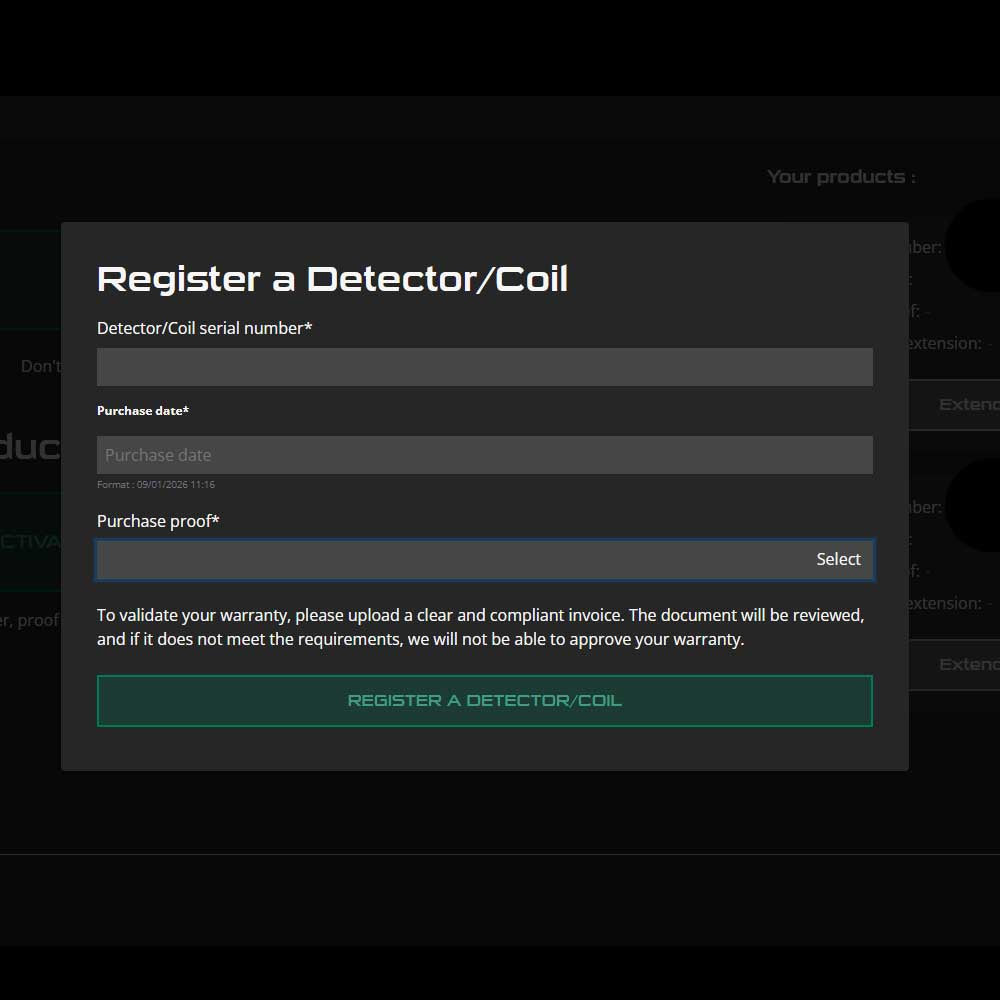This screenshot has width=1000, height=1000.
Task: Click the Detector/Coil serial number label
Action: point(204,328)
